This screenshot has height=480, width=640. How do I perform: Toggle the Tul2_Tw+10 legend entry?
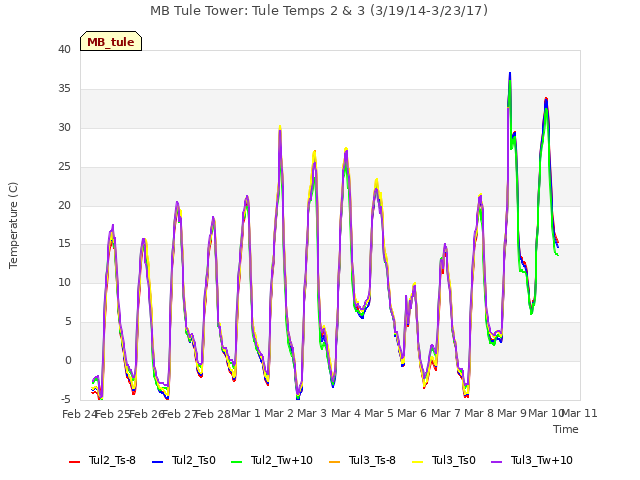pyautogui.click(x=272, y=460)
